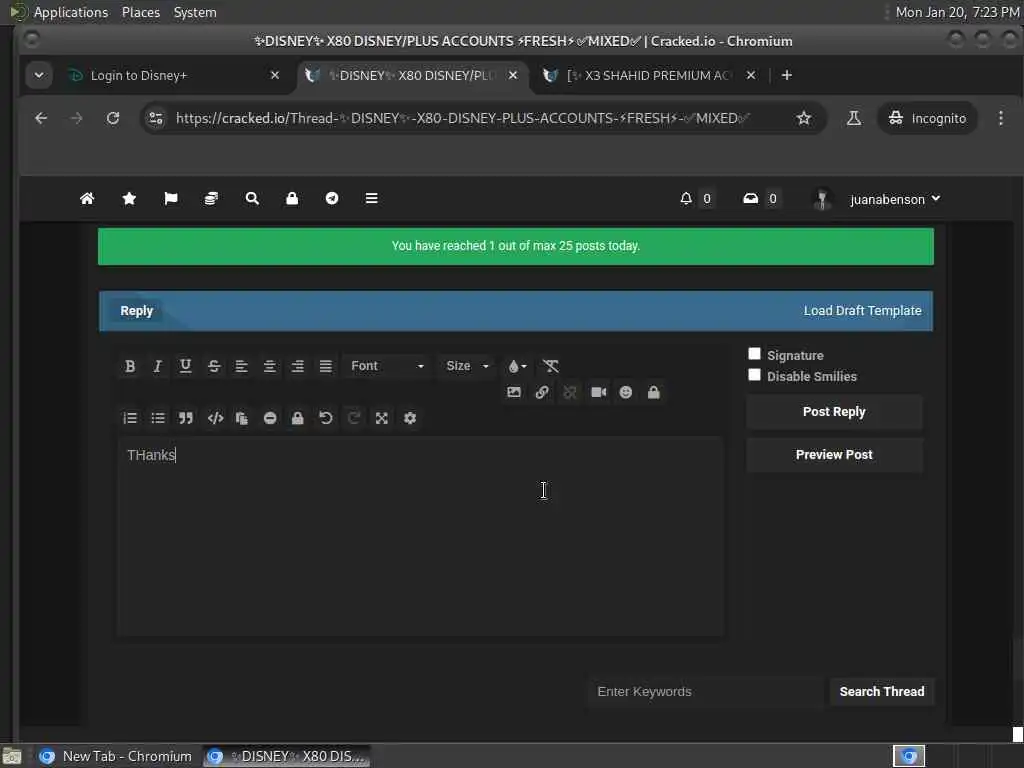This screenshot has height=768, width=1024.
Task: Bookmark this page with star icon
Action: 804,118
